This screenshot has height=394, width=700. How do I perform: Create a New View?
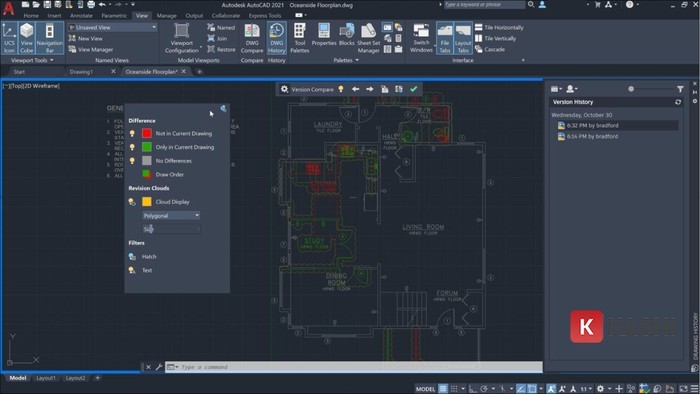(x=86, y=38)
